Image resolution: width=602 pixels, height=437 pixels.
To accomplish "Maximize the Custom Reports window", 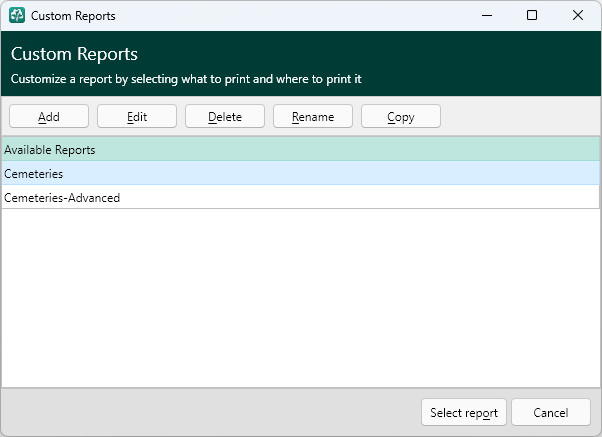I will (532, 15).
